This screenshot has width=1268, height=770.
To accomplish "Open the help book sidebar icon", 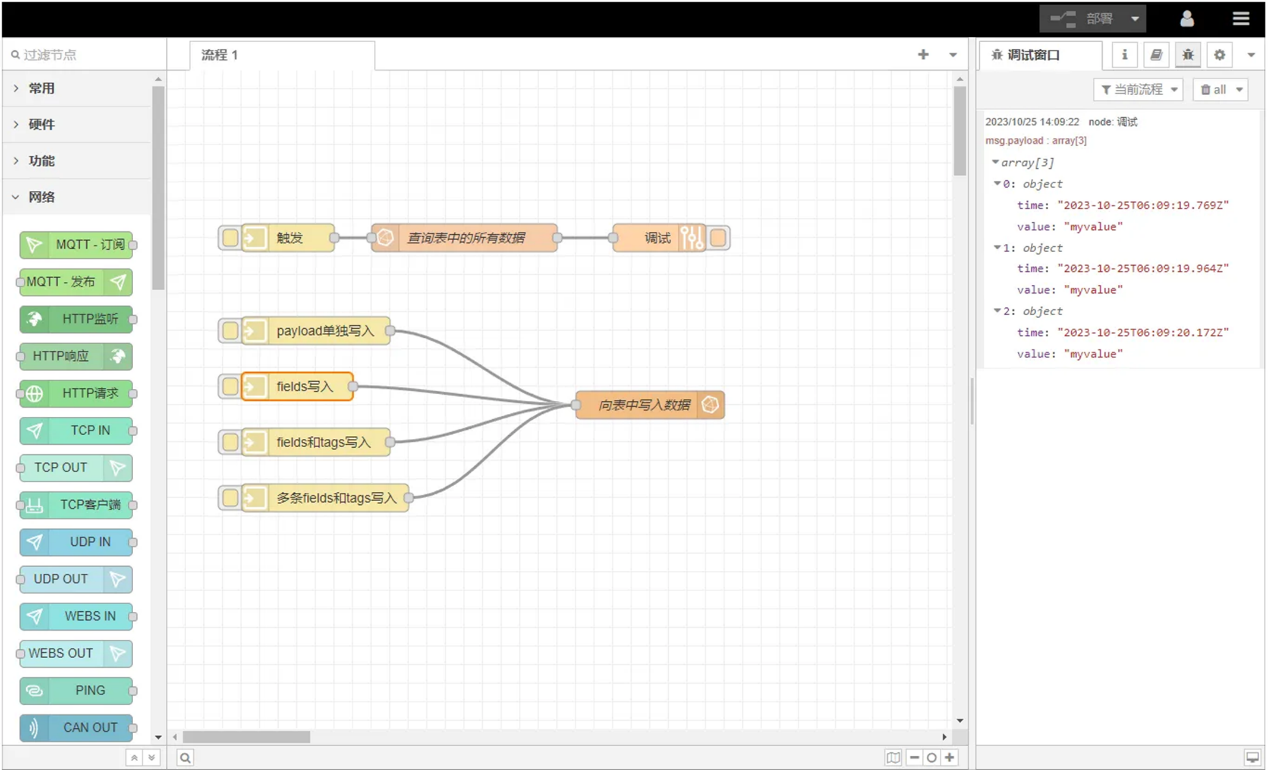I will 1156,55.
